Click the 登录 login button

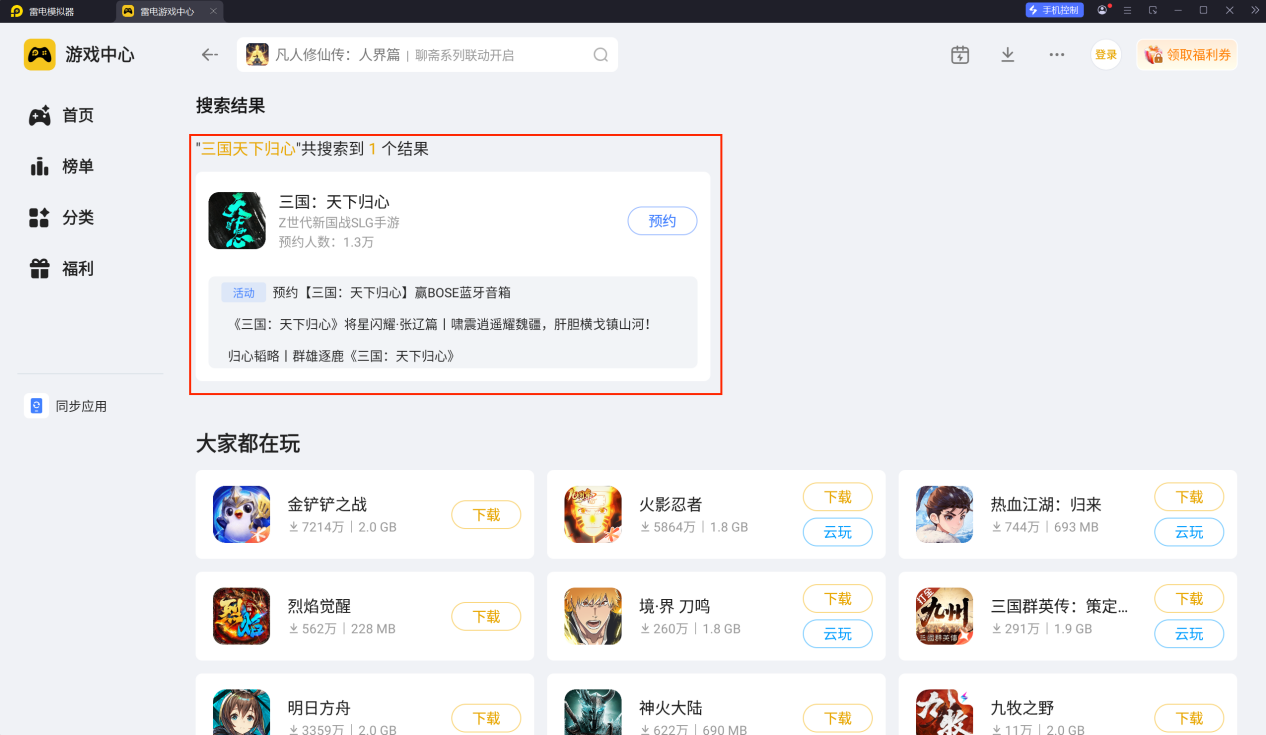1106,55
